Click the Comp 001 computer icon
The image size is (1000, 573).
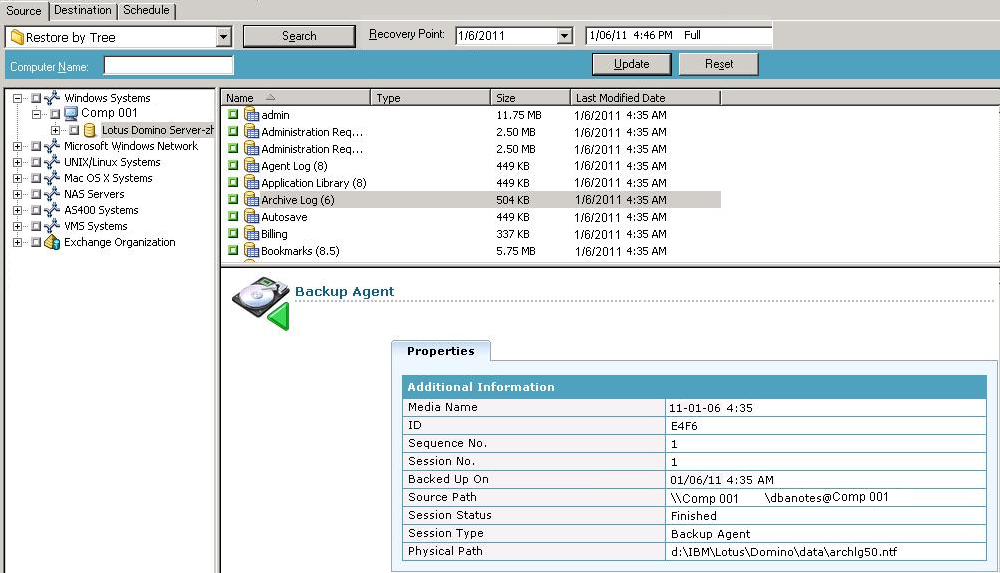pyautogui.click(x=71, y=114)
